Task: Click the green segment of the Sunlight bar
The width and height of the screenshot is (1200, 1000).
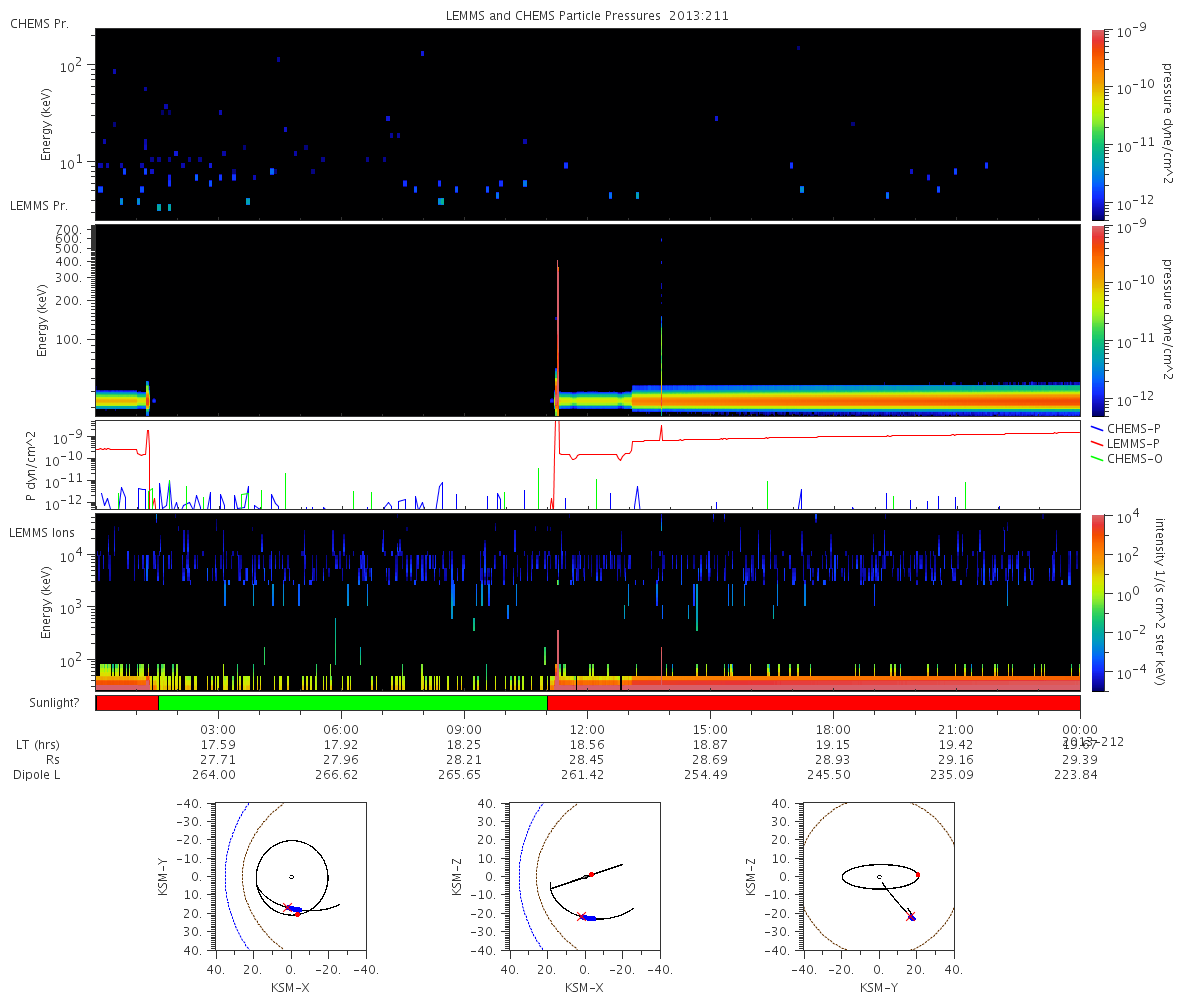Action: click(352, 703)
